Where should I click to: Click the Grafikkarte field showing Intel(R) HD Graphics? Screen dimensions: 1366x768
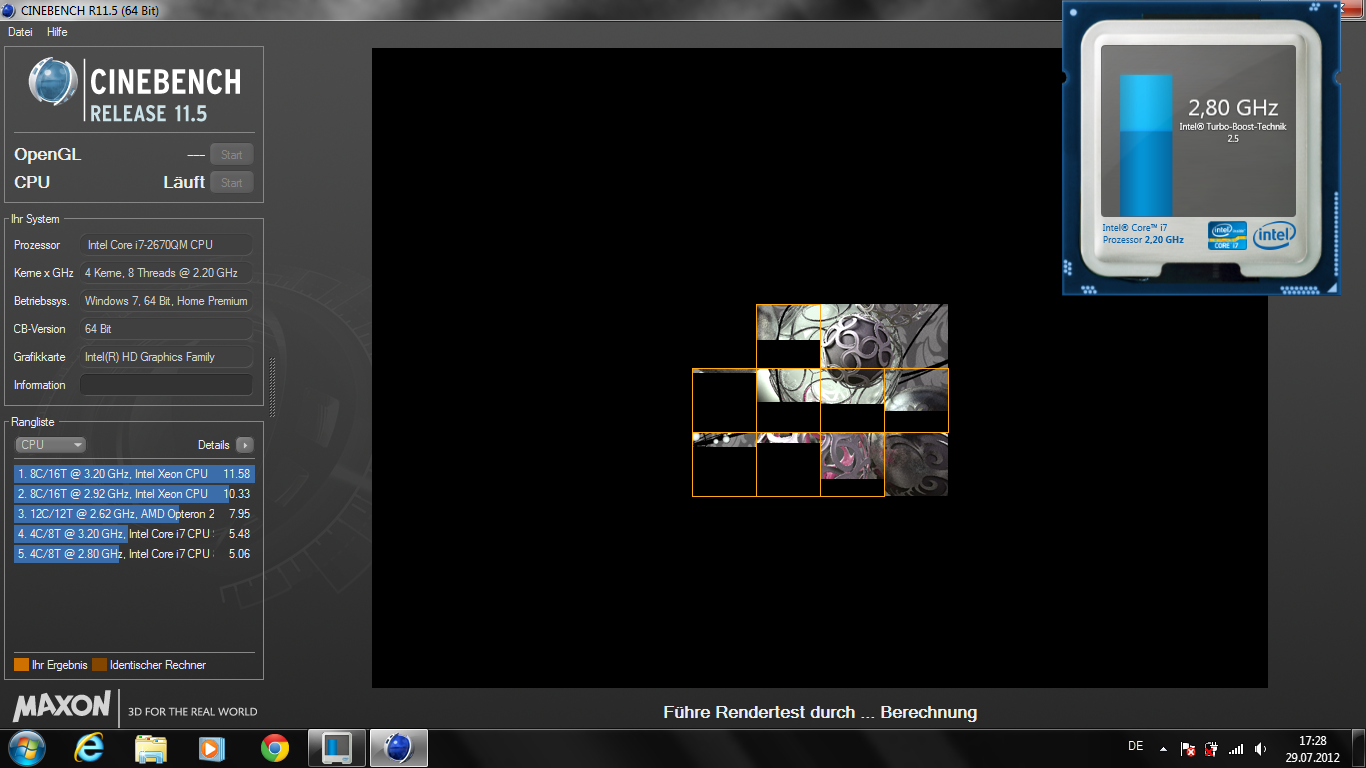click(x=166, y=357)
